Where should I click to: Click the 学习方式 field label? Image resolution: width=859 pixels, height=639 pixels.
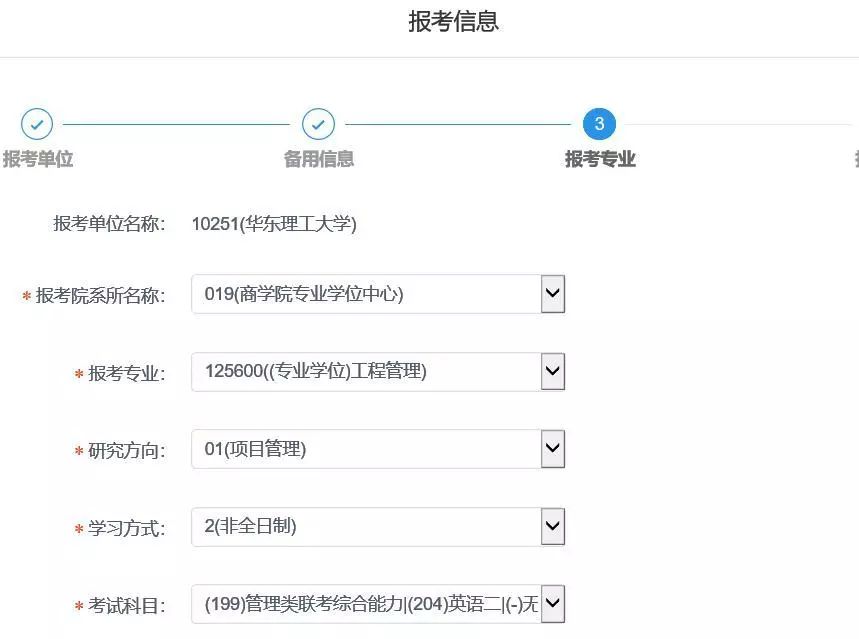[x=126, y=529]
